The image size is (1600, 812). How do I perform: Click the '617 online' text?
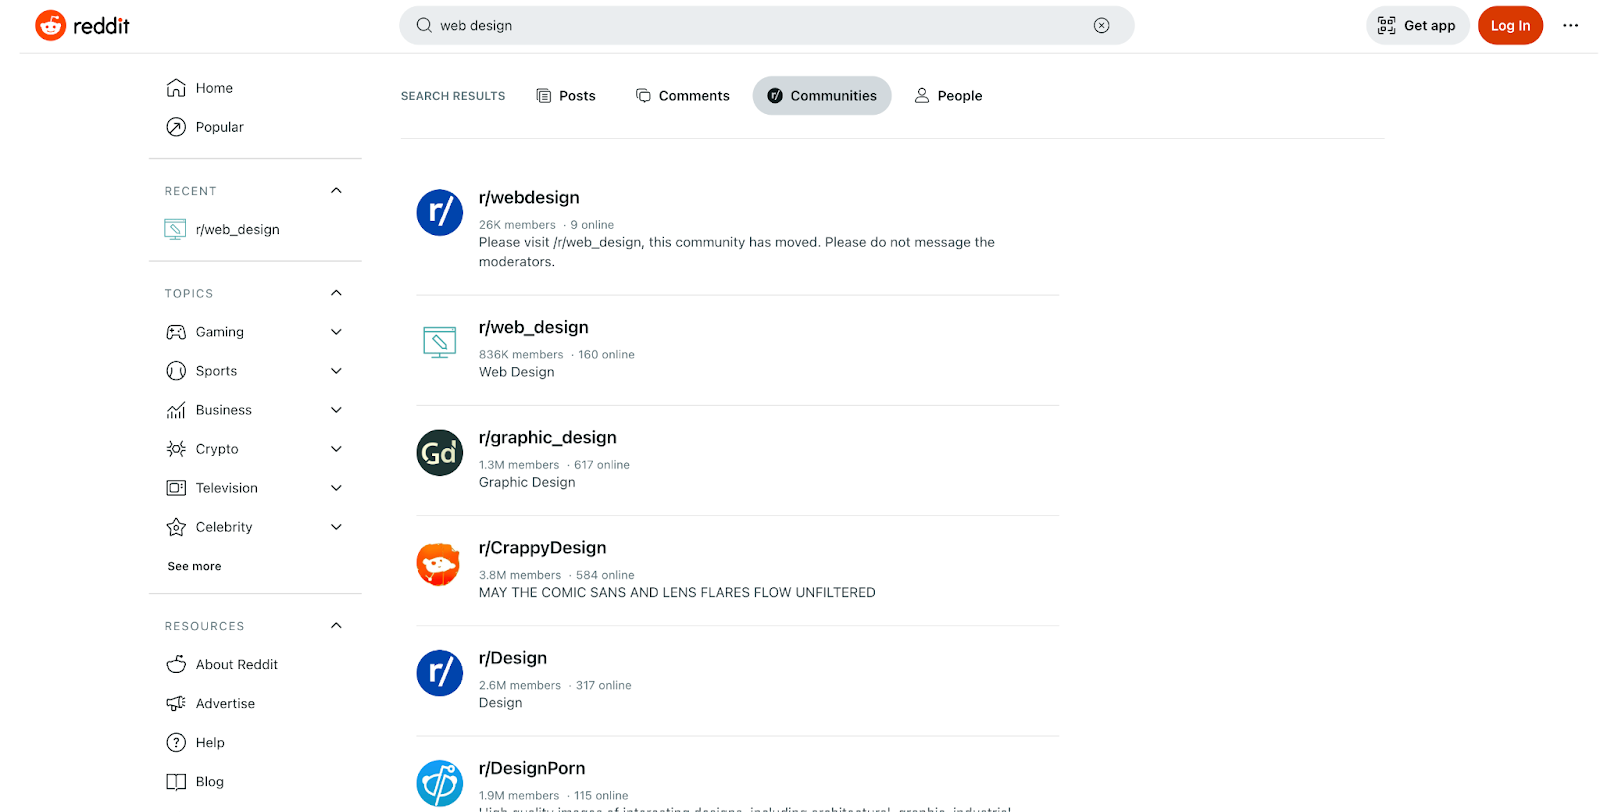[x=602, y=465]
